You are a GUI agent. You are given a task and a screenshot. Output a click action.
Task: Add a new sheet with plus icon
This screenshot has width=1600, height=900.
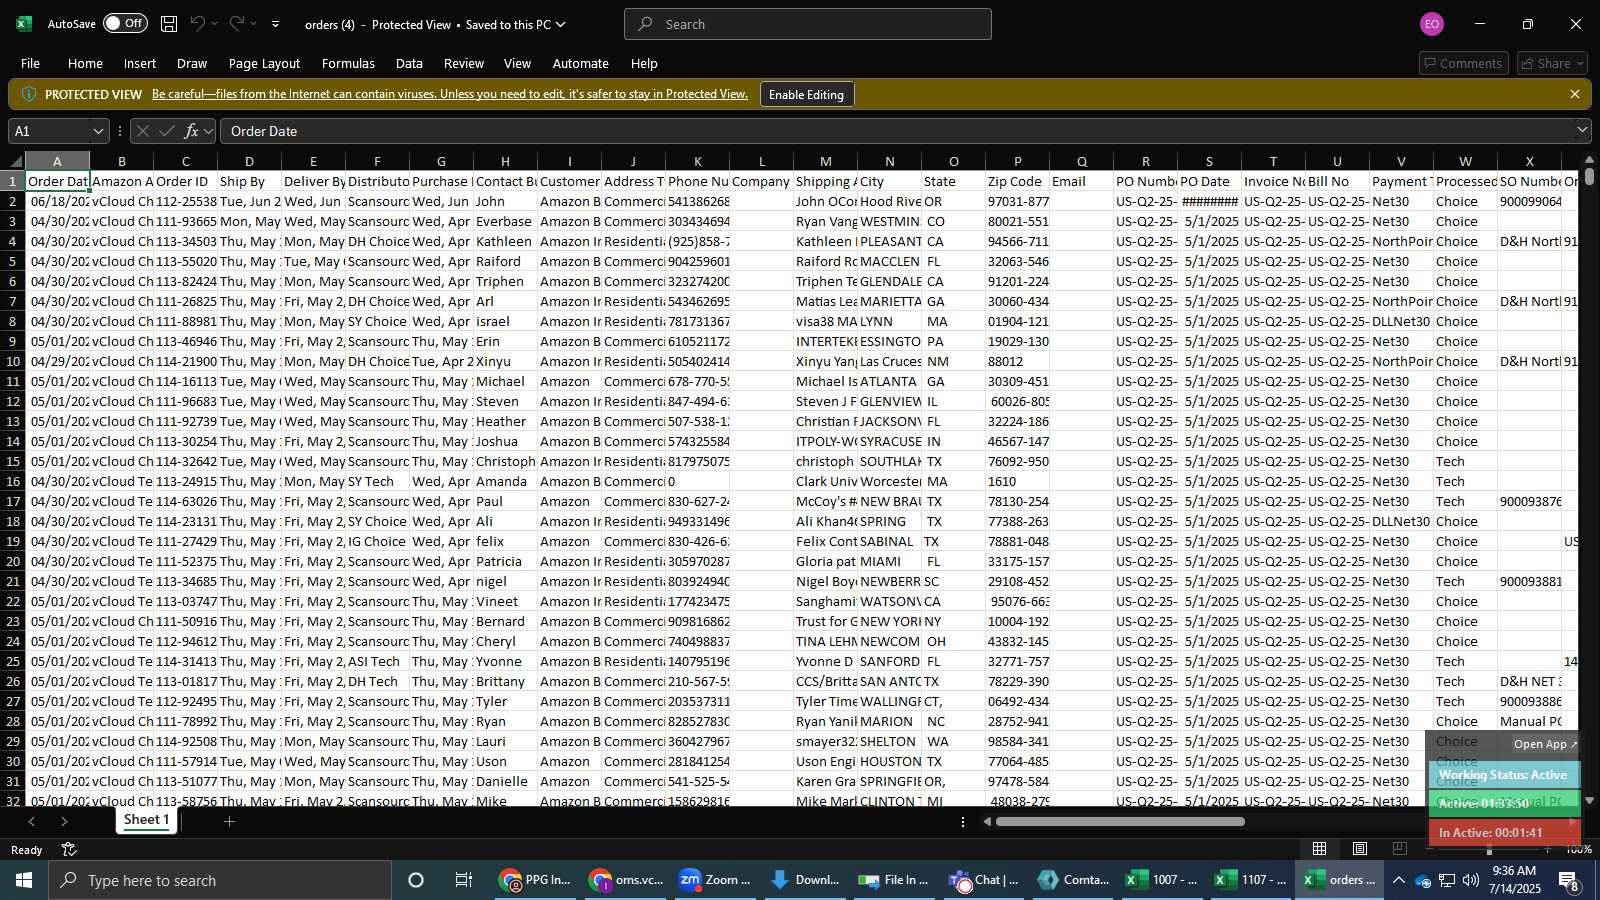pos(229,821)
